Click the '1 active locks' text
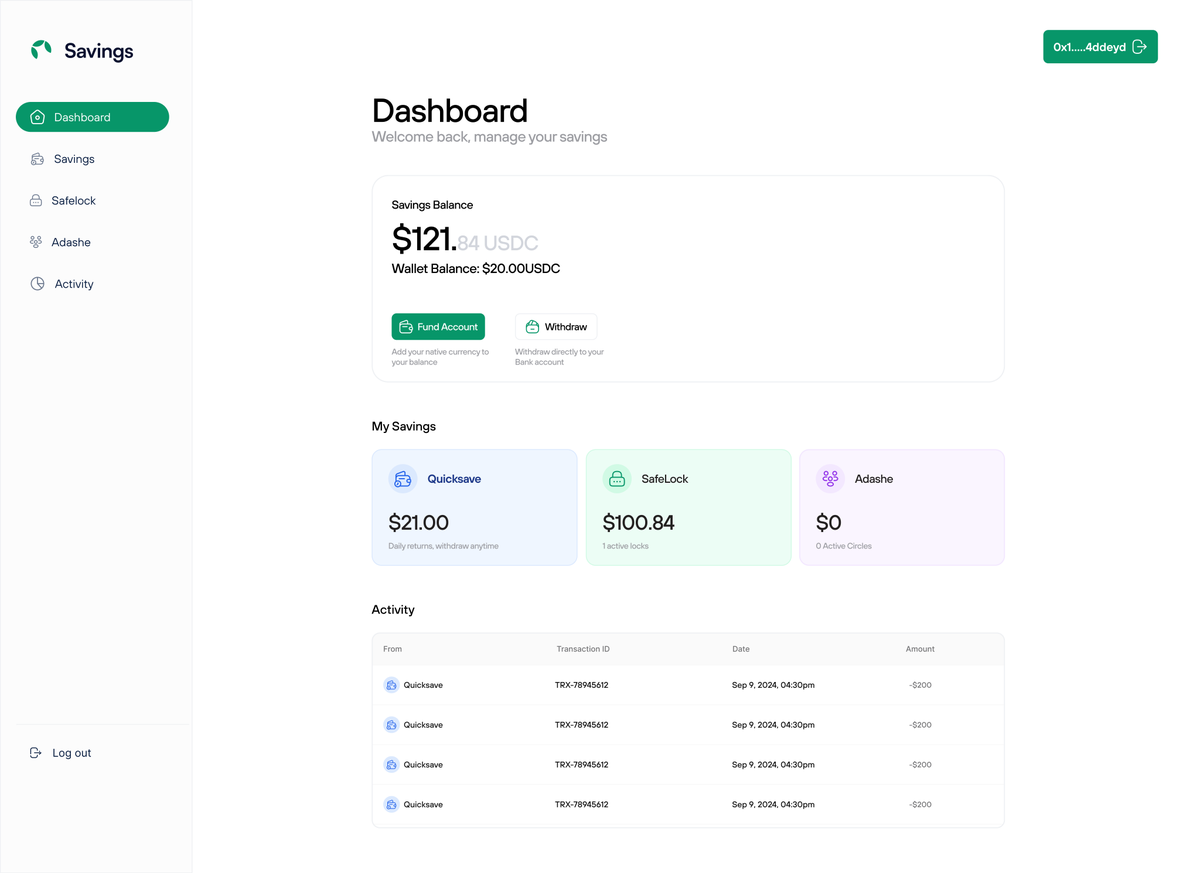Screen dimensions: 1200x873 (626, 546)
